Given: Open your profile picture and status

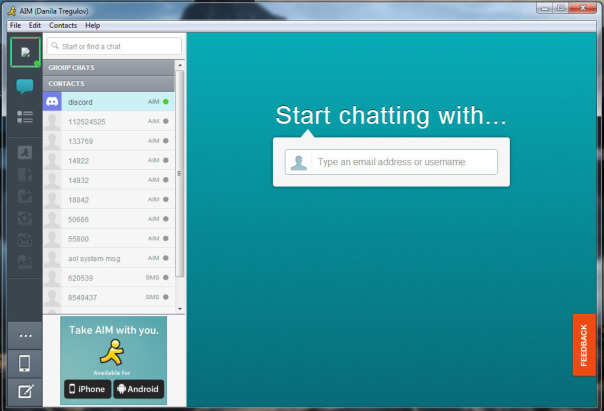Looking at the screenshot, I should click(25, 52).
